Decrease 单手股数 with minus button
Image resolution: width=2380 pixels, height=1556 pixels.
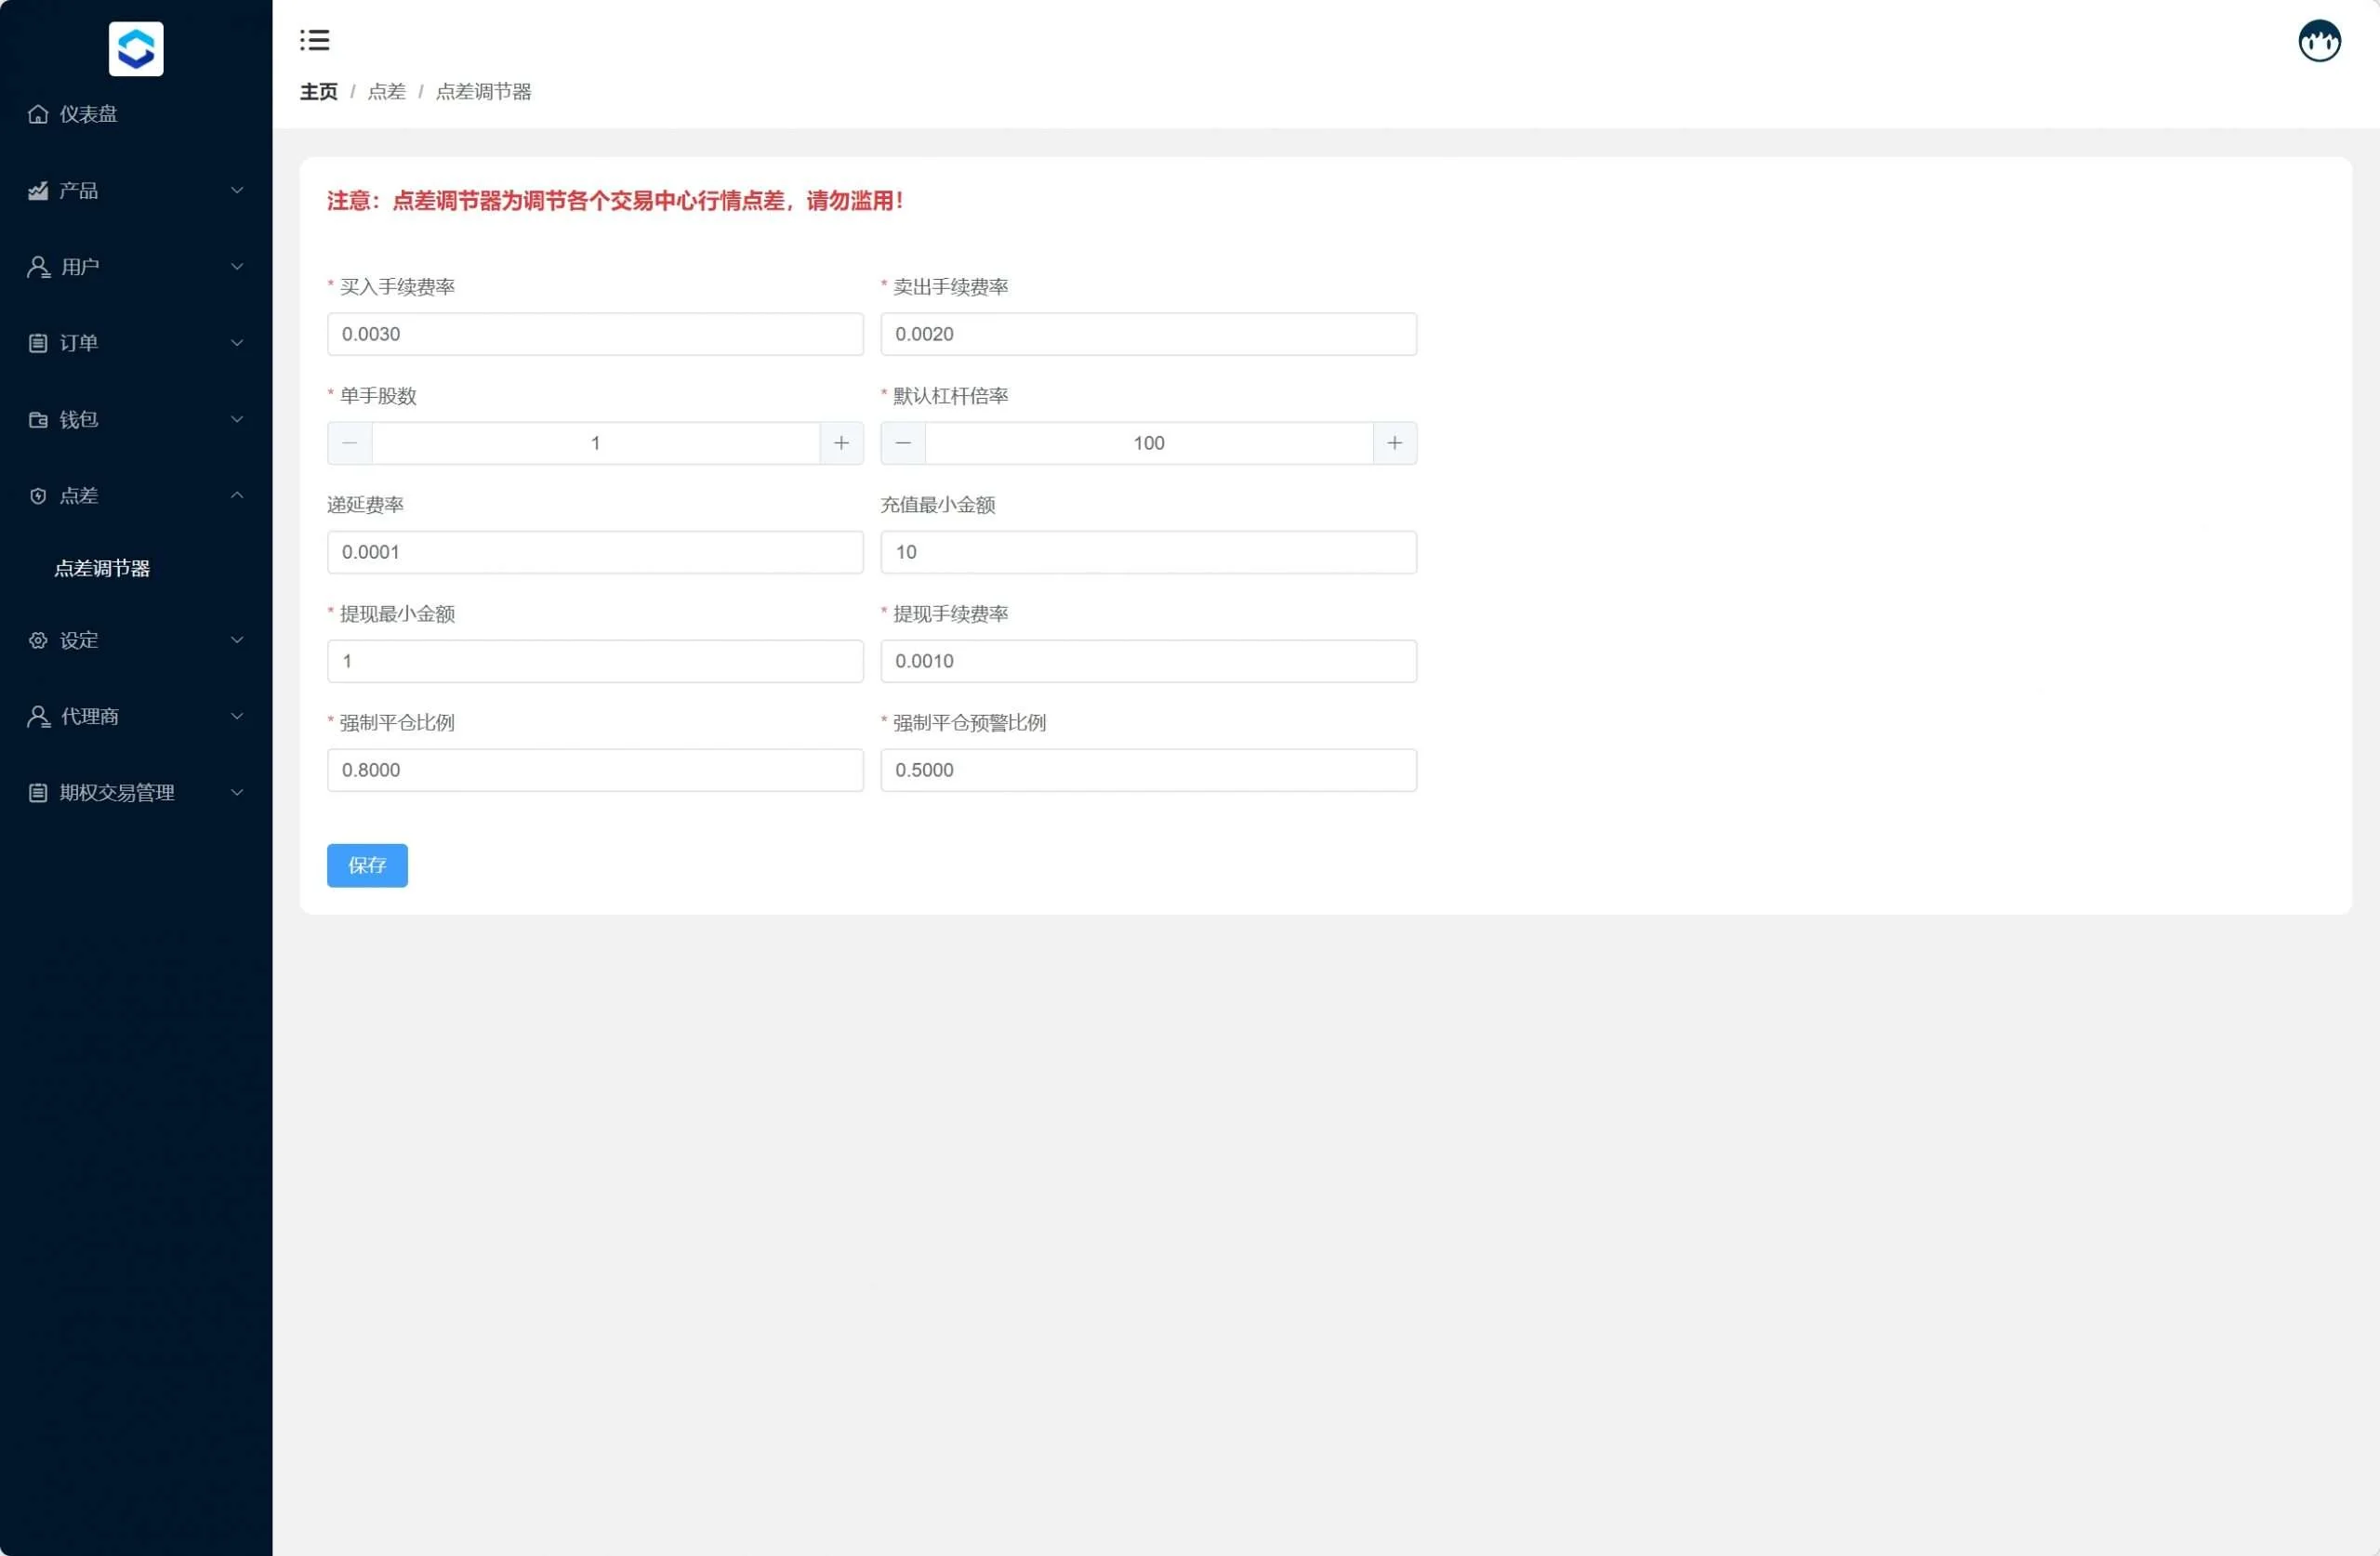pyautogui.click(x=350, y=443)
